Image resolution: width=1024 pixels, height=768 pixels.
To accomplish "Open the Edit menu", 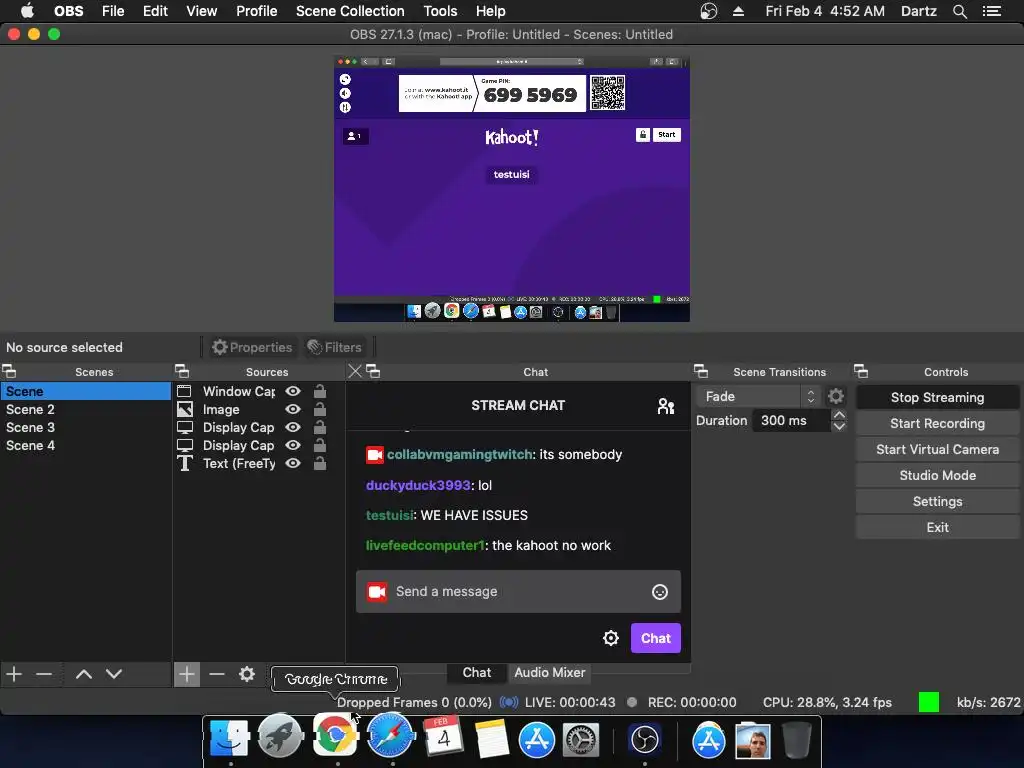I will click(155, 11).
